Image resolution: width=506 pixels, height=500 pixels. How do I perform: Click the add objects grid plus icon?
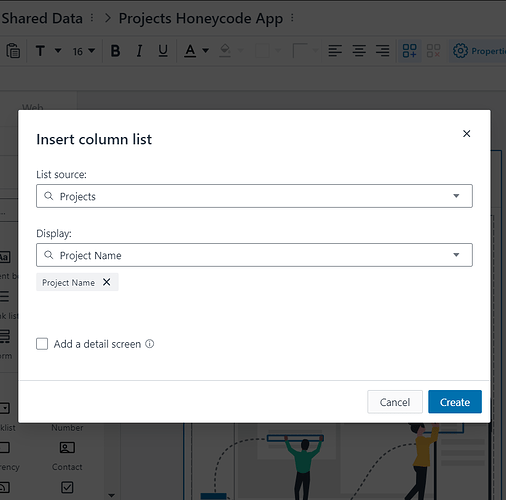tap(409, 51)
